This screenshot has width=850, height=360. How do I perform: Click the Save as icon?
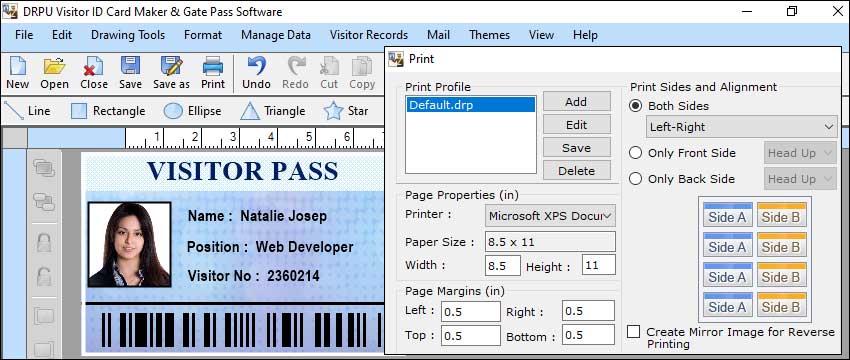171,73
